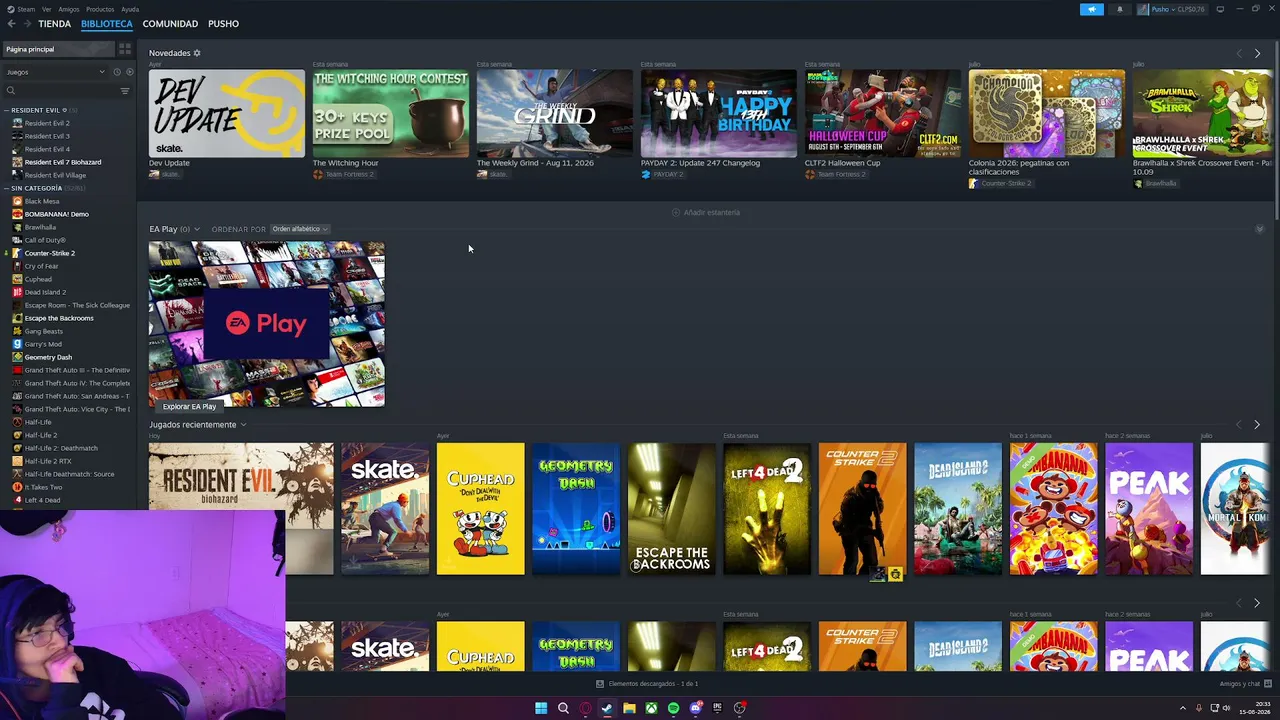Open the EA Play shelf dropdown
This screenshot has height=720, width=1280.
pos(197,229)
